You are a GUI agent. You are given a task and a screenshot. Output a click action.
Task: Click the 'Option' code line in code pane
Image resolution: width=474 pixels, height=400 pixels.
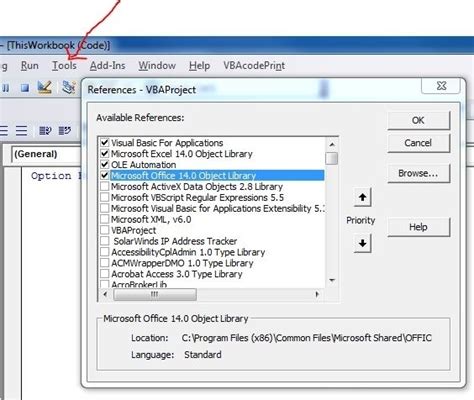(x=56, y=176)
